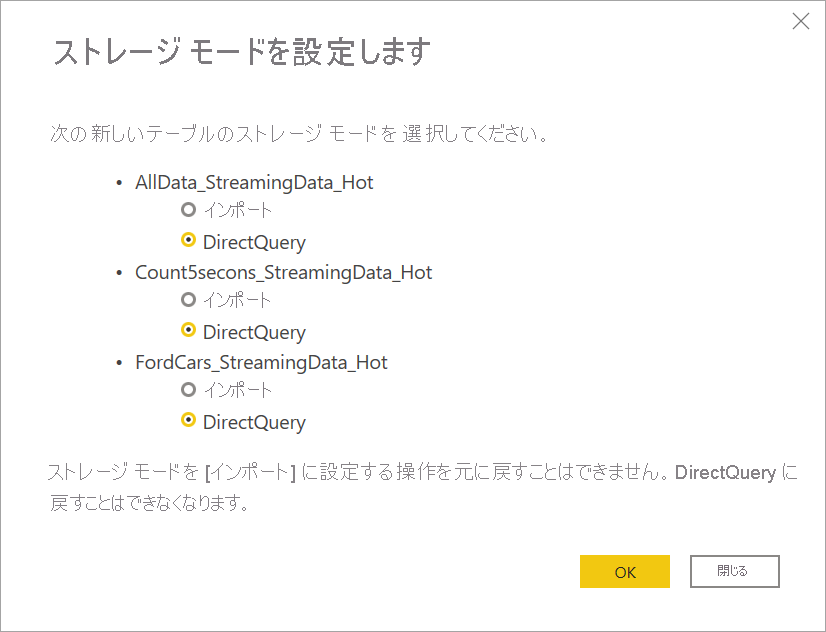Dismiss the dialog using 閉じる
826x632 pixels.
point(734,571)
